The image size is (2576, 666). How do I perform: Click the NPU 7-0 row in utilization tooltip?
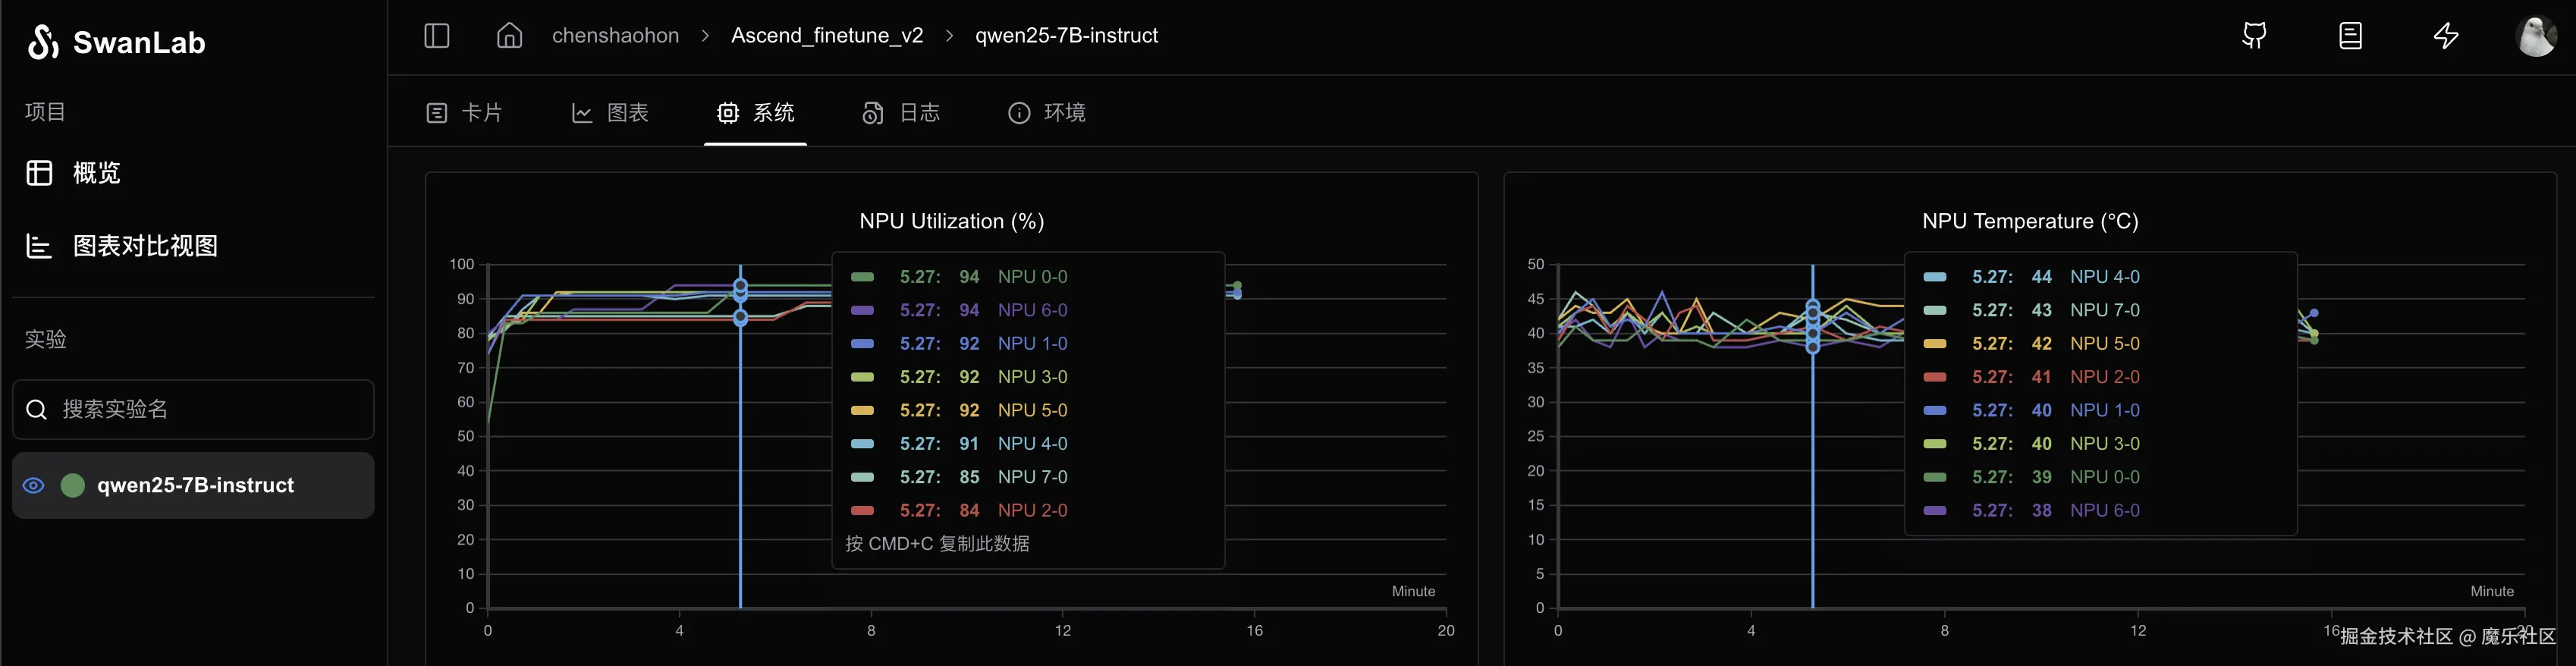(958, 477)
